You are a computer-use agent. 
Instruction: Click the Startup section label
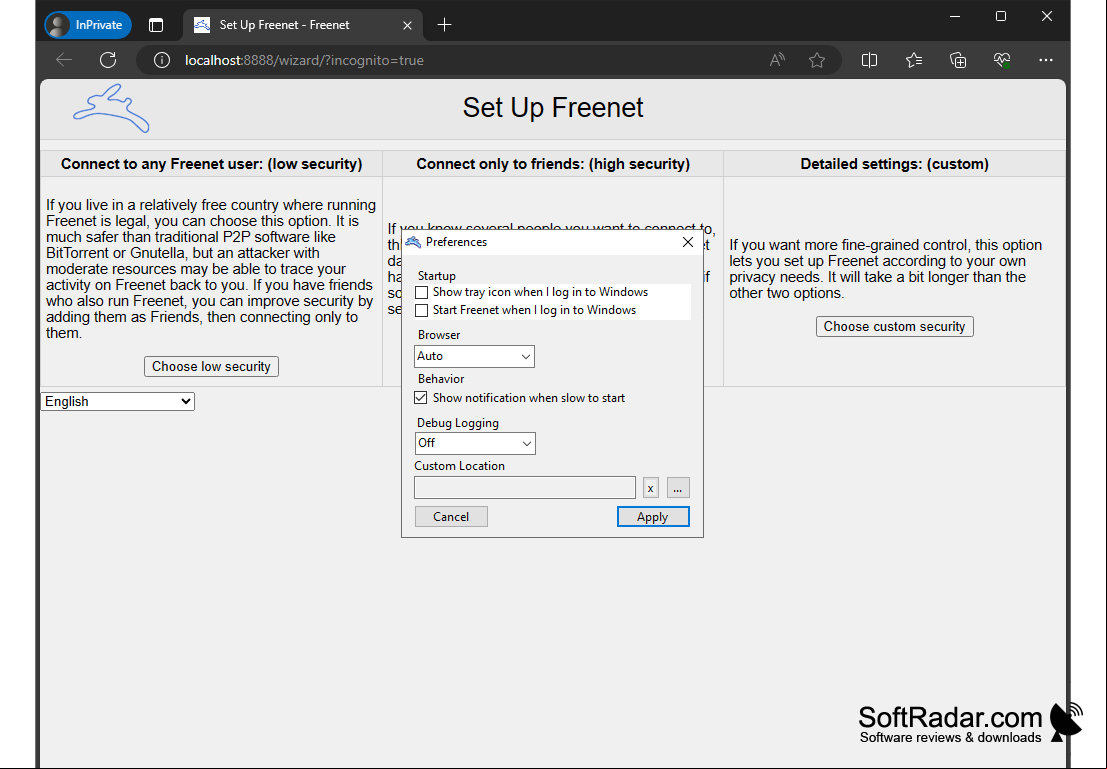(x=437, y=275)
